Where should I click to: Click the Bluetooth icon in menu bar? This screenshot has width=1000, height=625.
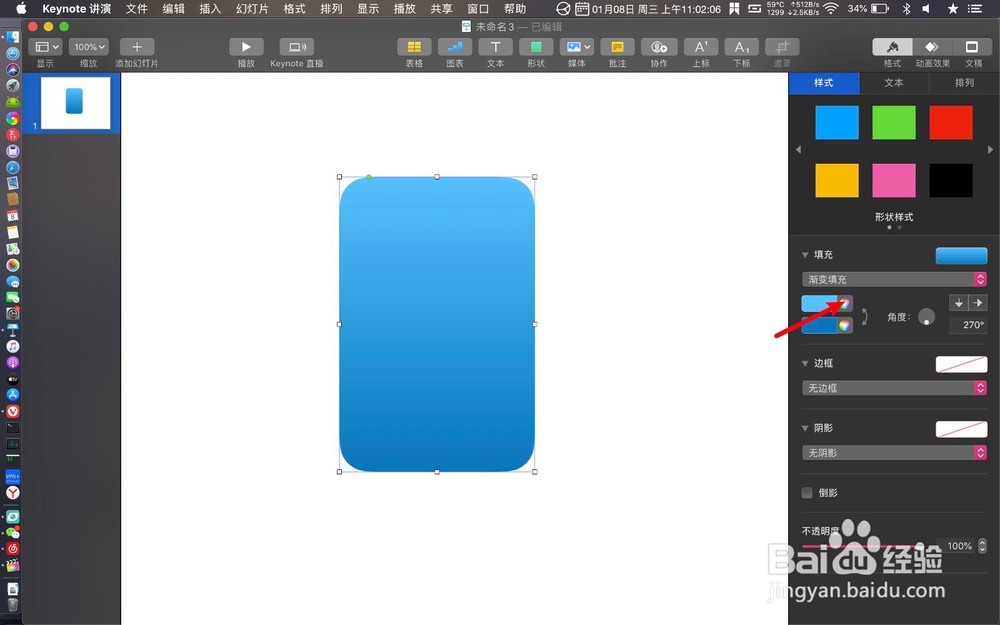(906, 9)
